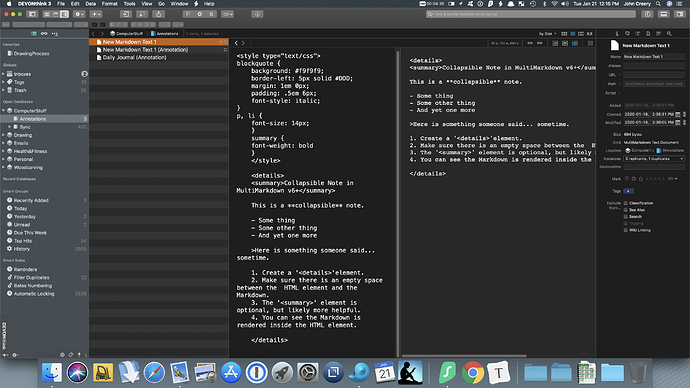Toggle Unread mark in toolbar
Viewport: 690px width, 388px height.
[200, 14]
